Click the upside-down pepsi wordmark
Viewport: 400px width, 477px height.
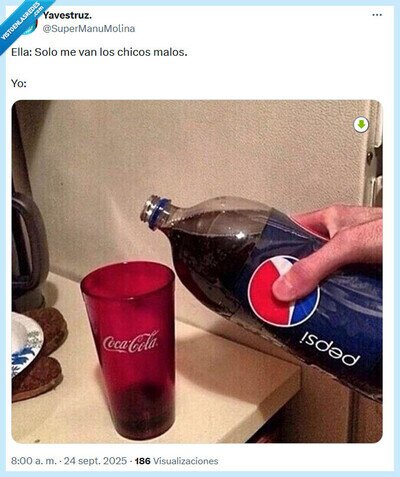click(330, 349)
